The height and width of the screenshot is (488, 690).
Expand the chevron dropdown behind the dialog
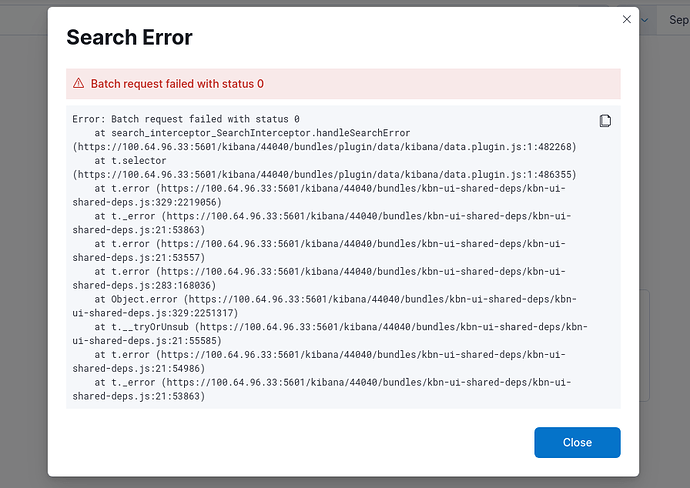[646, 20]
